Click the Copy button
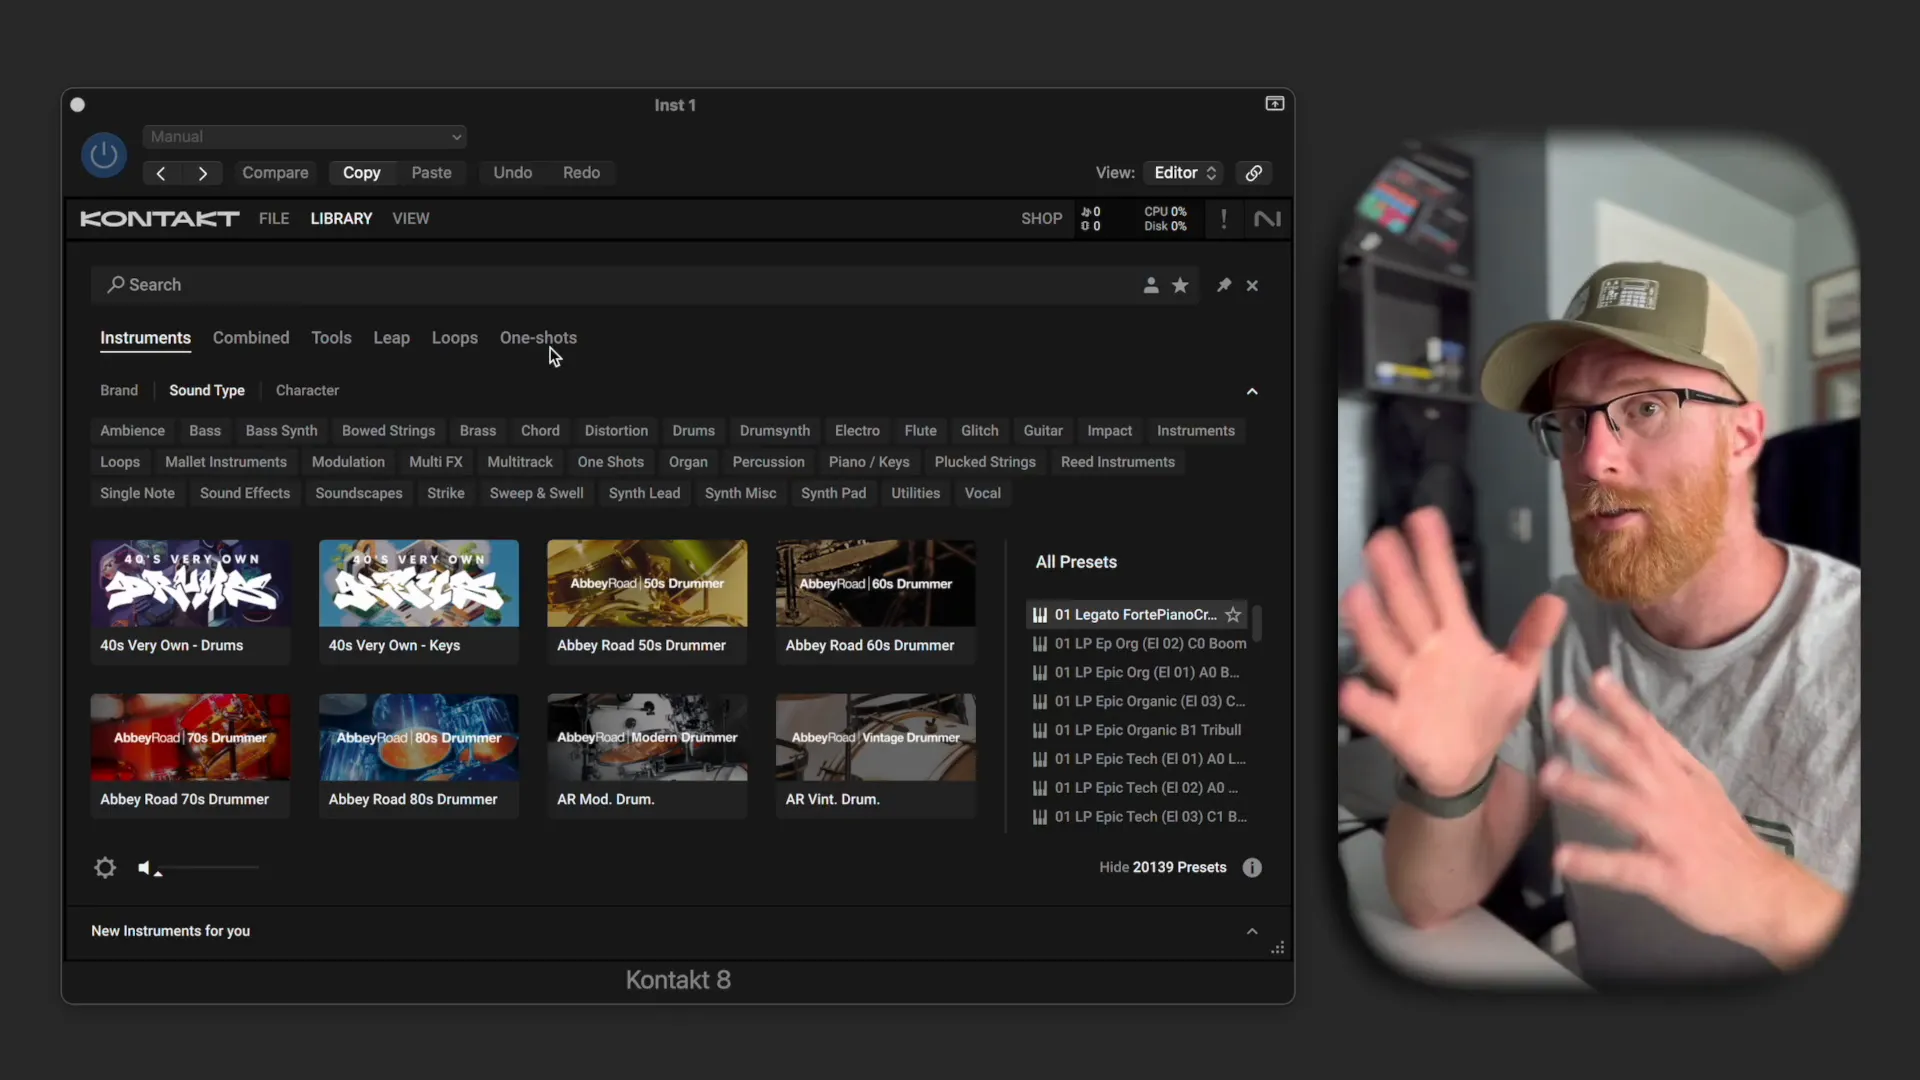The image size is (1920, 1080). pyautogui.click(x=361, y=173)
